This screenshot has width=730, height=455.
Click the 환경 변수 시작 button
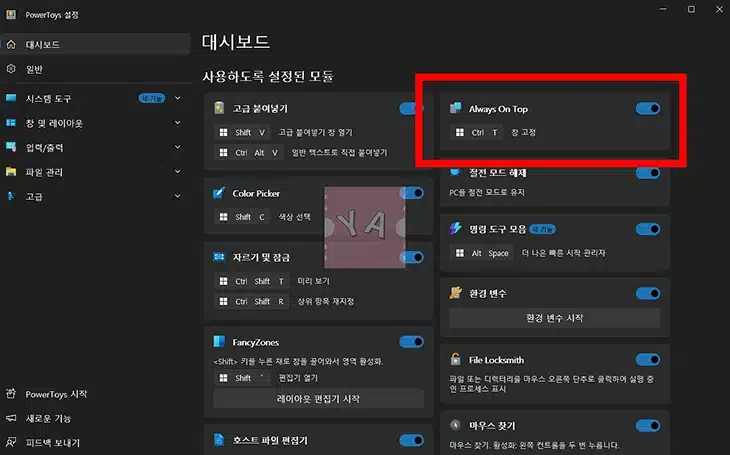554,318
